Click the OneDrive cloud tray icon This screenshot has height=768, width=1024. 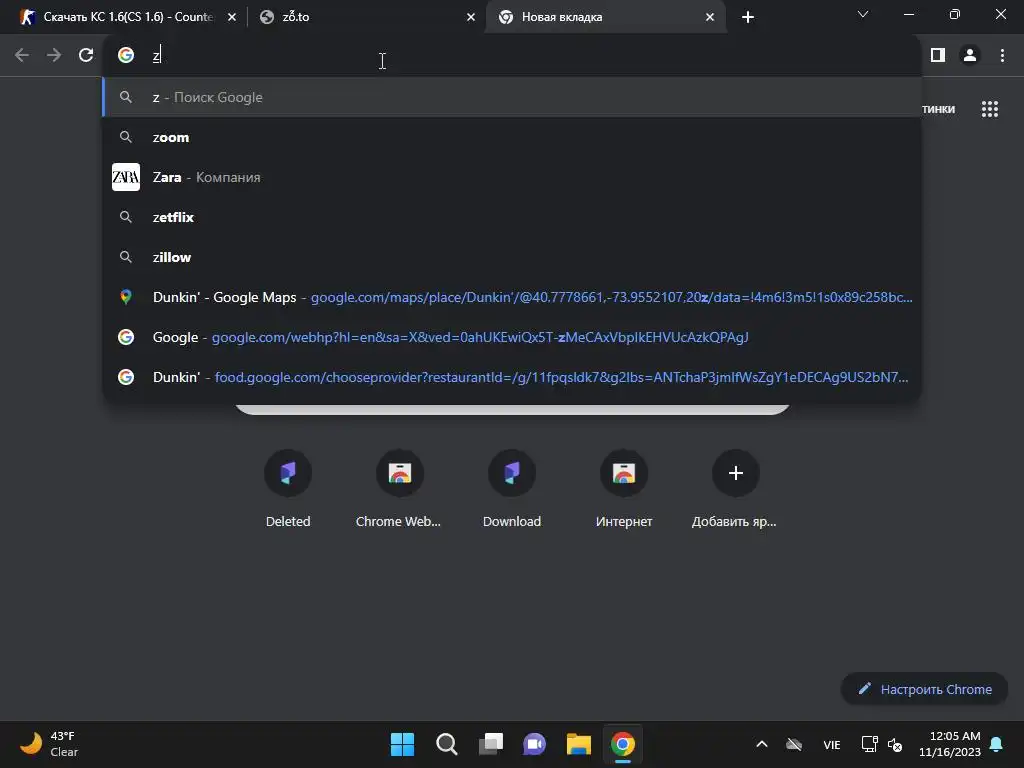794,744
